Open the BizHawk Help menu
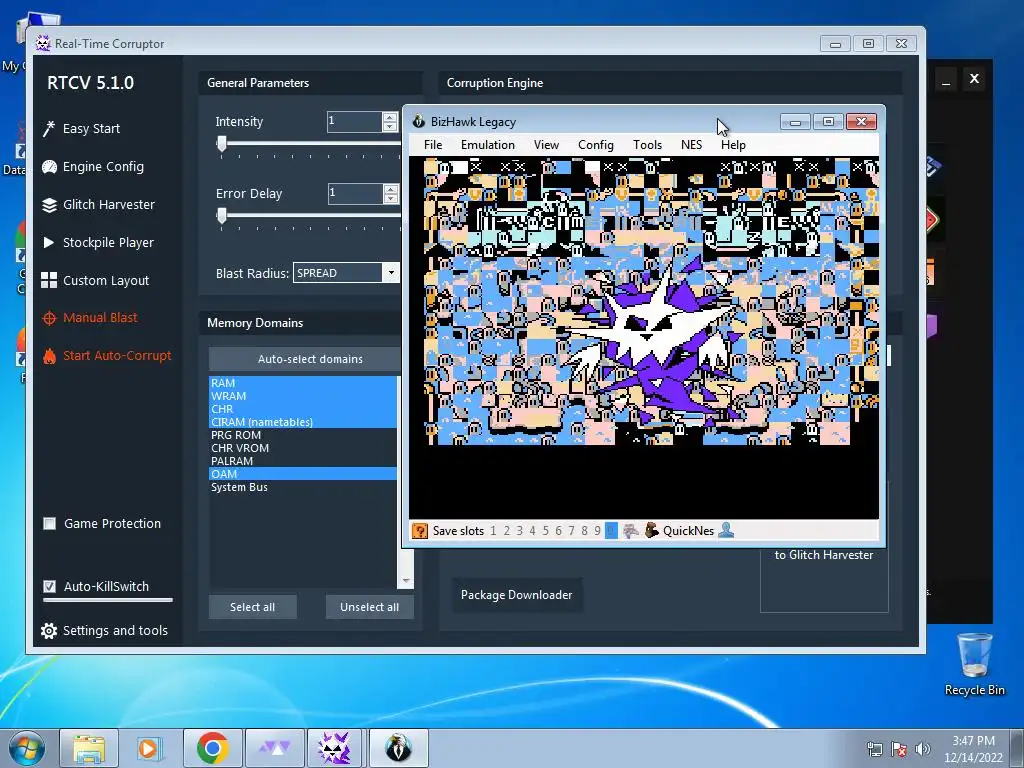Image resolution: width=1024 pixels, height=768 pixels. click(733, 145)
